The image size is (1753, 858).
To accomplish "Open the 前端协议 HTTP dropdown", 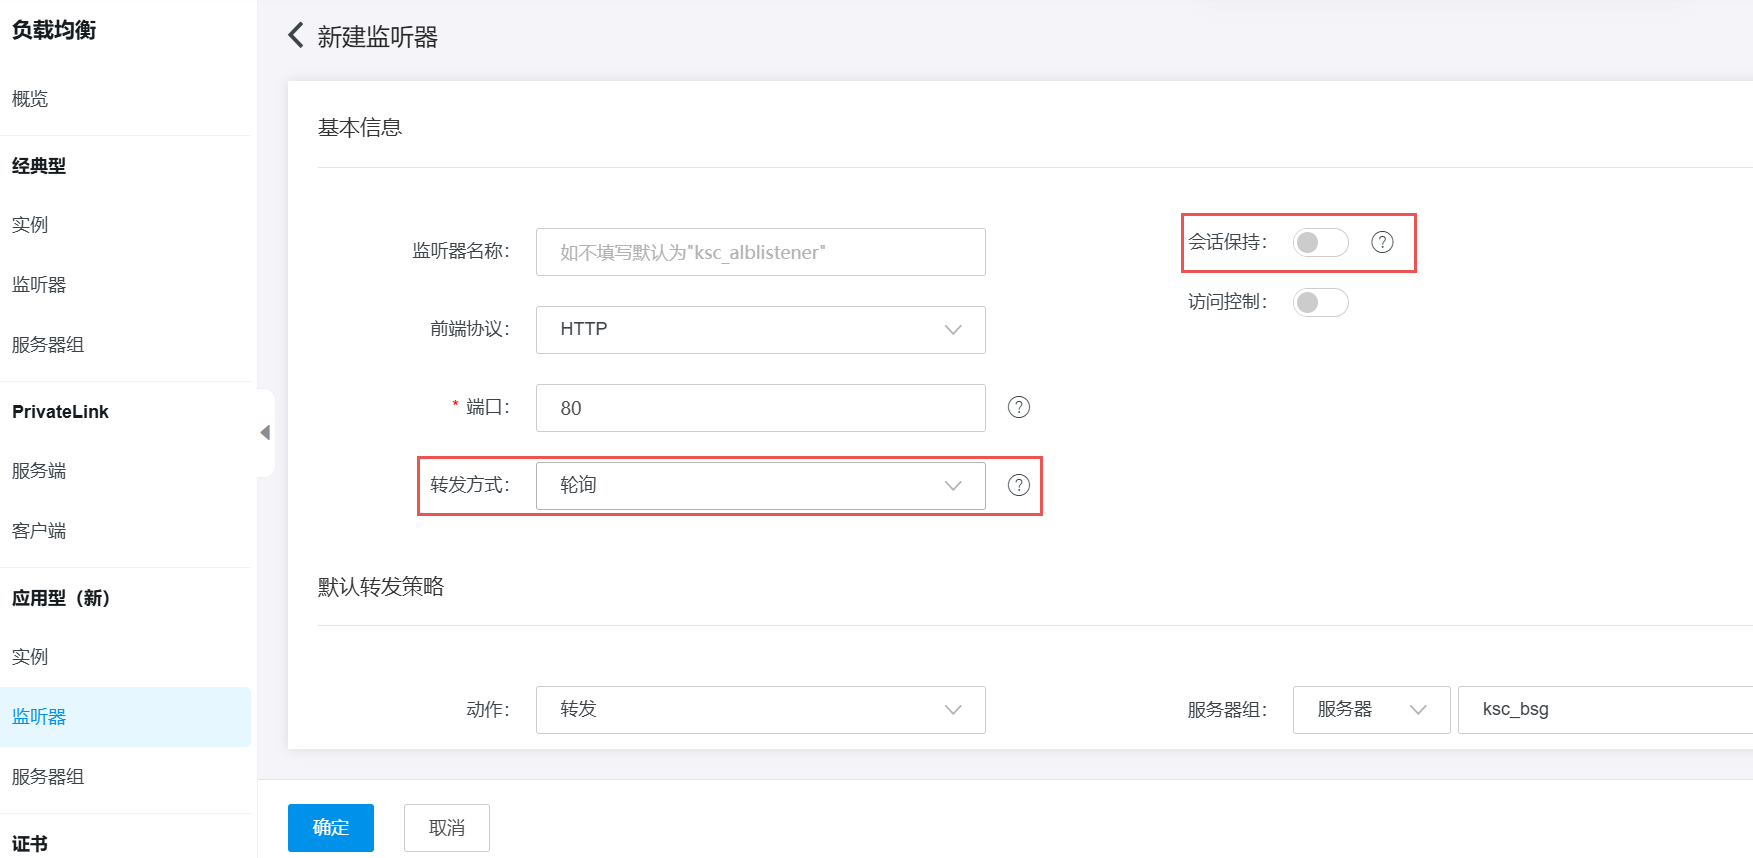I will [x=760, y=330].
